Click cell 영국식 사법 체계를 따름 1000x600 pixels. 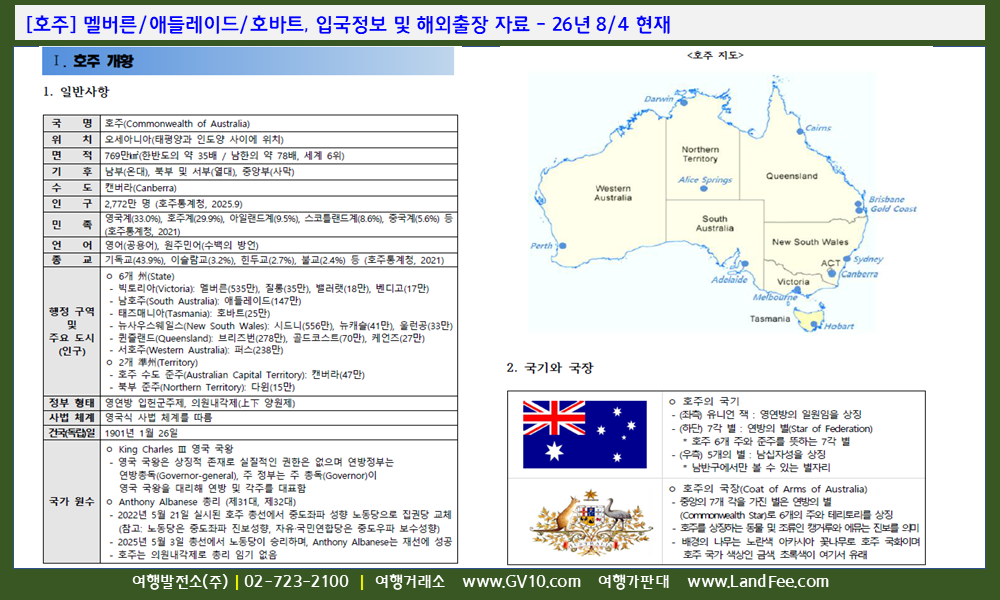(279, 418)
